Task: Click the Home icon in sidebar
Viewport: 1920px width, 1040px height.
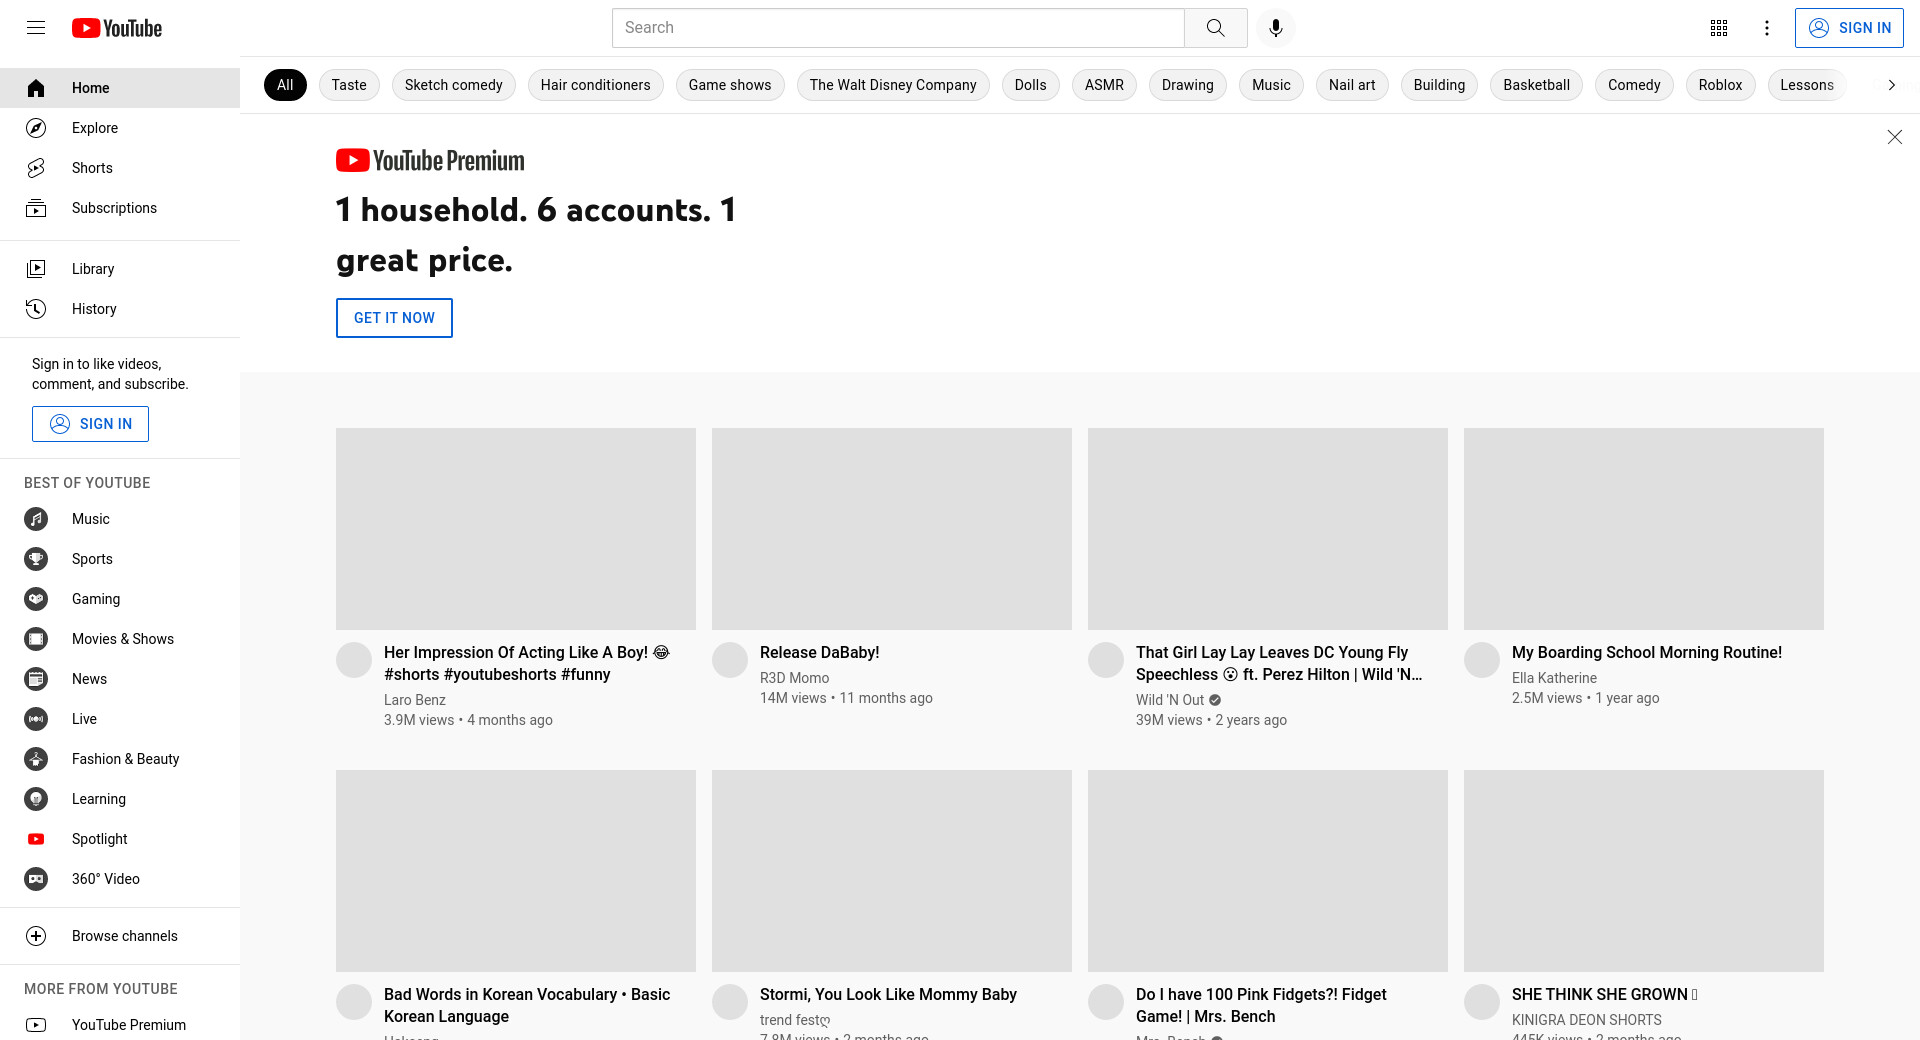Action: 36,88
